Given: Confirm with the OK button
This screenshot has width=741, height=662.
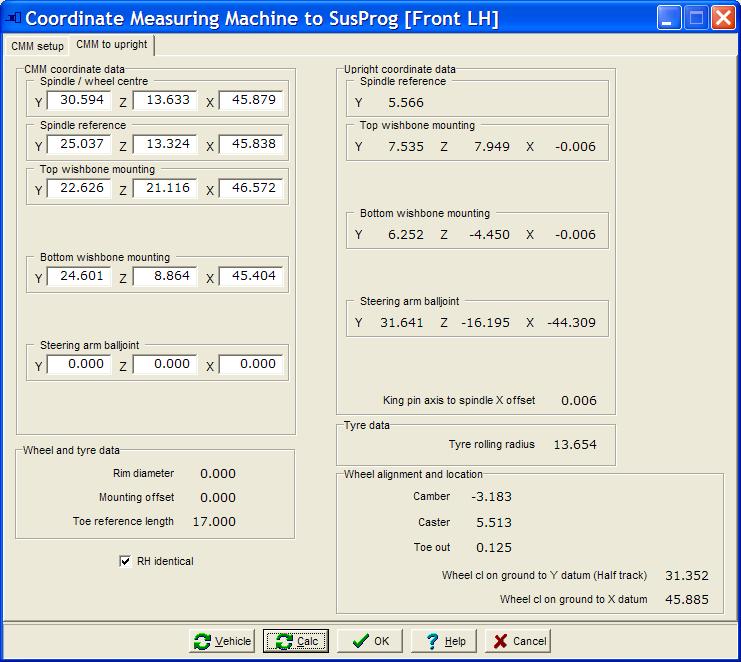Looking at the screenshot, I should click(370, 641).
